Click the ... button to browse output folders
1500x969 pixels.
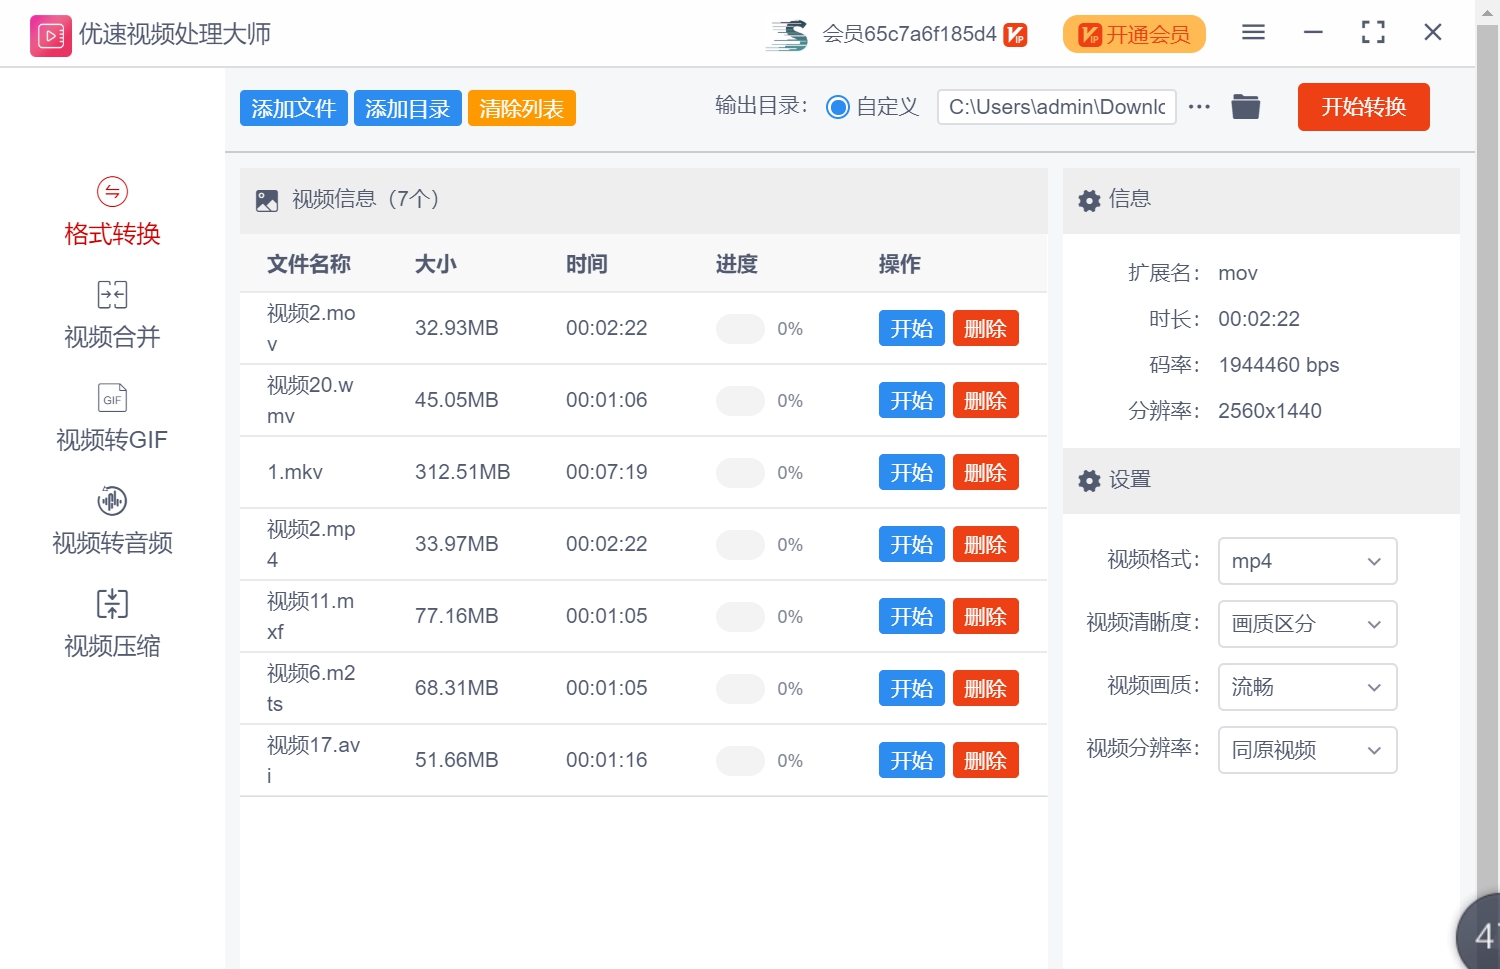(x=1199, y=106)
